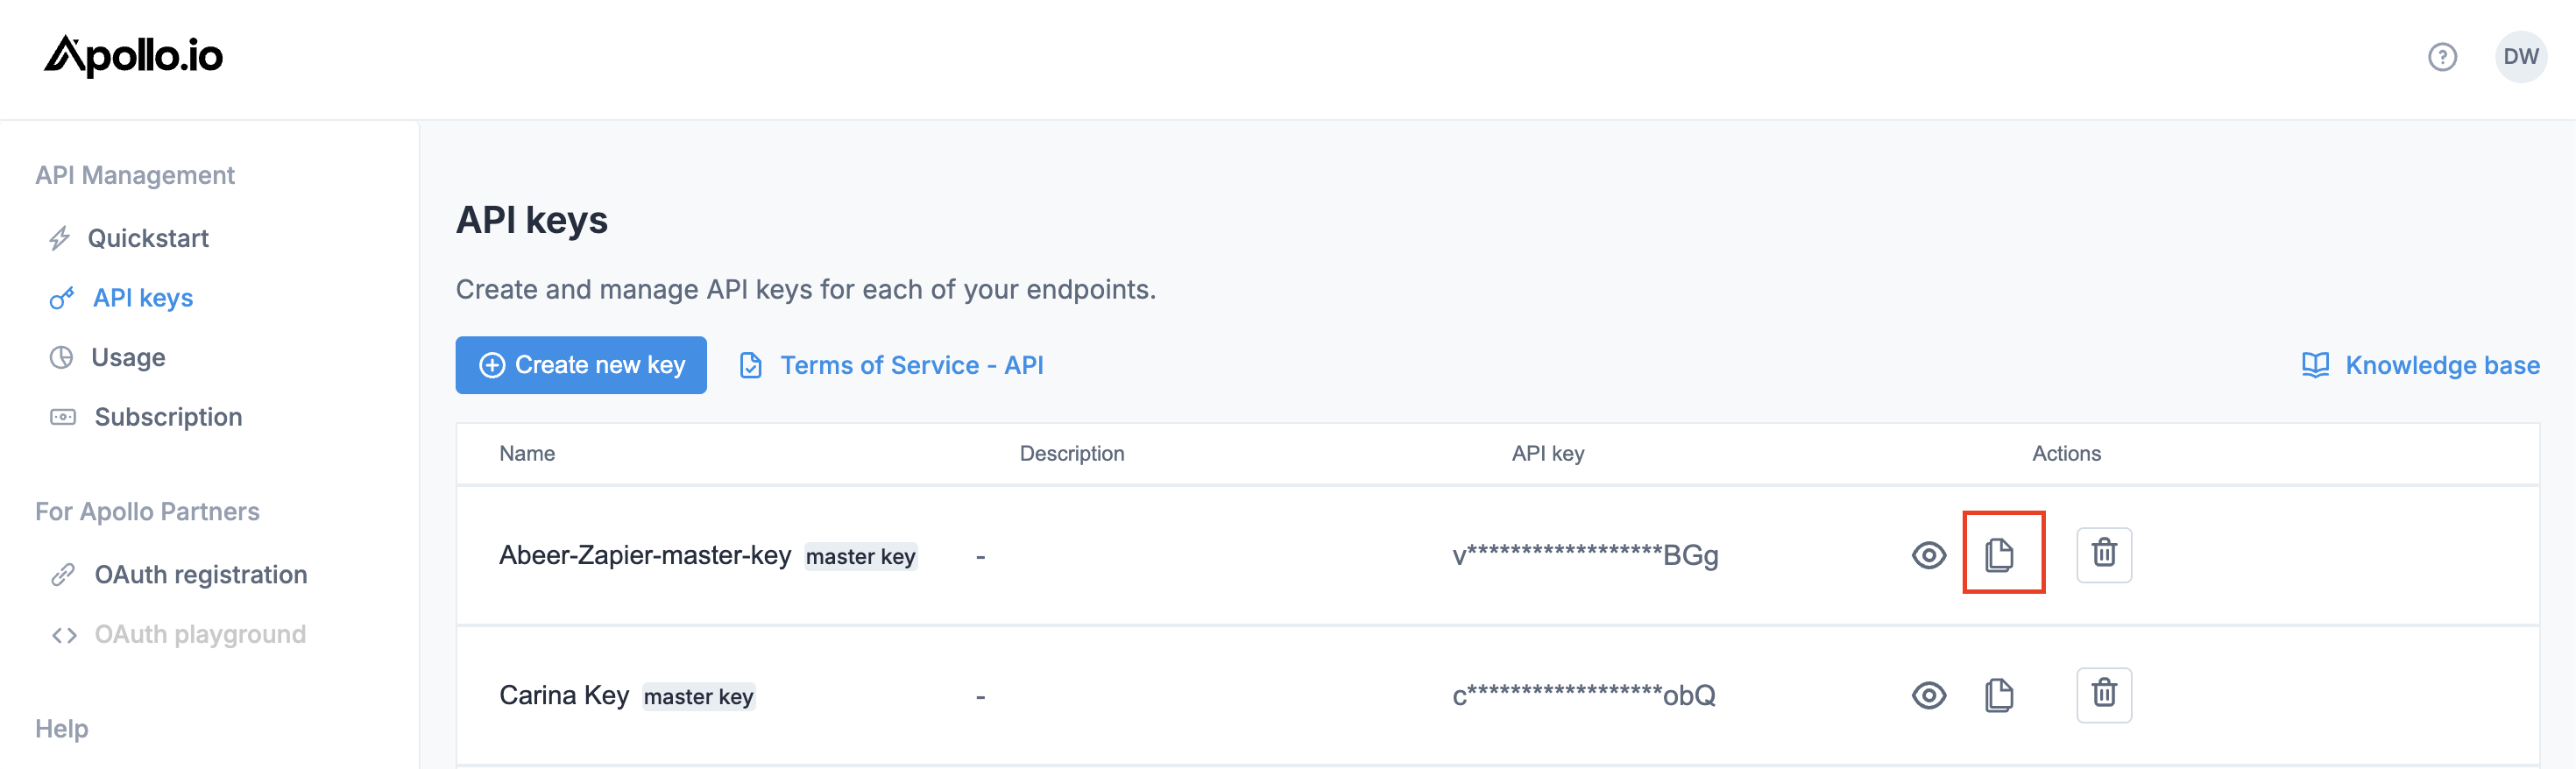Delete the Carina Key
Viewport: 2576px width, 769px height.
(2104, 695)
